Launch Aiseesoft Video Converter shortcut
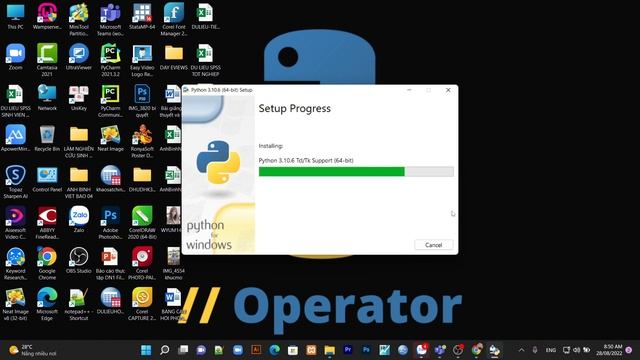 click(x=16, y=223)
